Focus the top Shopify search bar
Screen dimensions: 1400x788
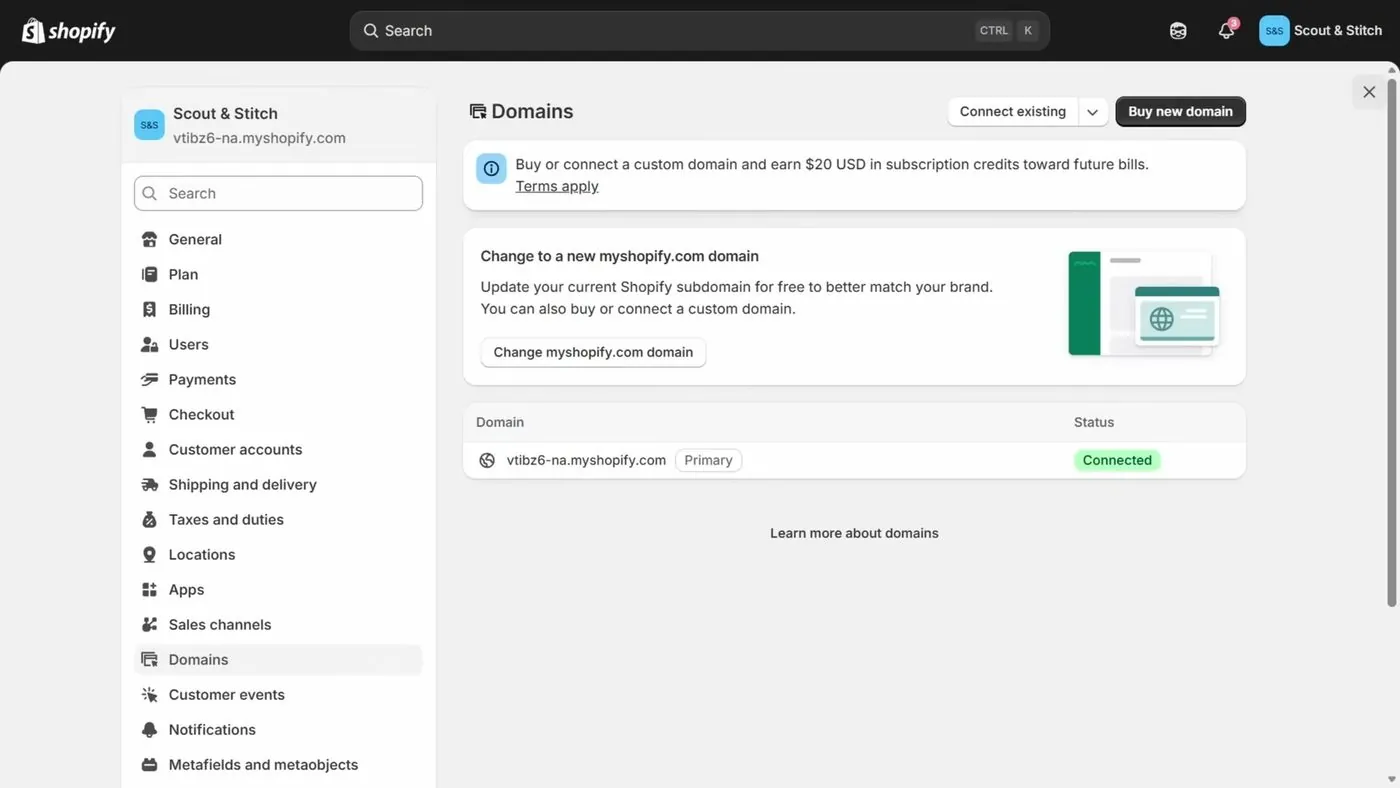(699, 31)
